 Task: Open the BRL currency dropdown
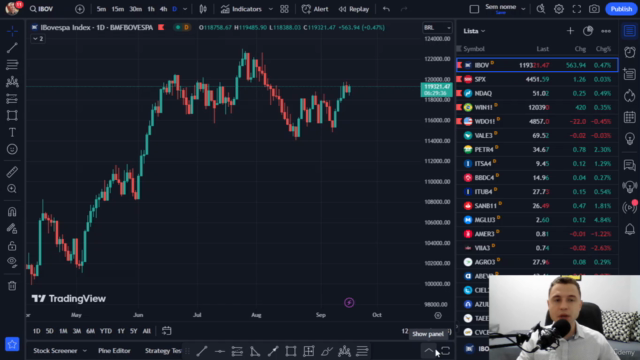point(437,28)
